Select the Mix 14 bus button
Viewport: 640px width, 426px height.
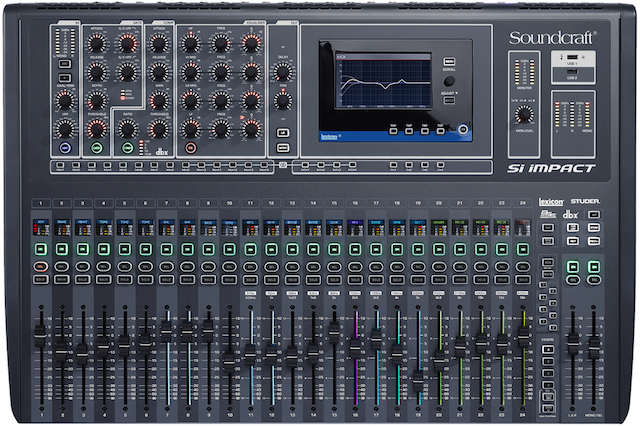pos(264,165)
